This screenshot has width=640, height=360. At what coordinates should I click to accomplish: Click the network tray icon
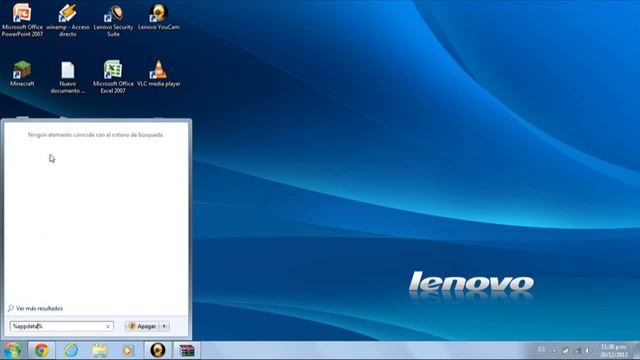pyautogui.click(x=578, y=350)
